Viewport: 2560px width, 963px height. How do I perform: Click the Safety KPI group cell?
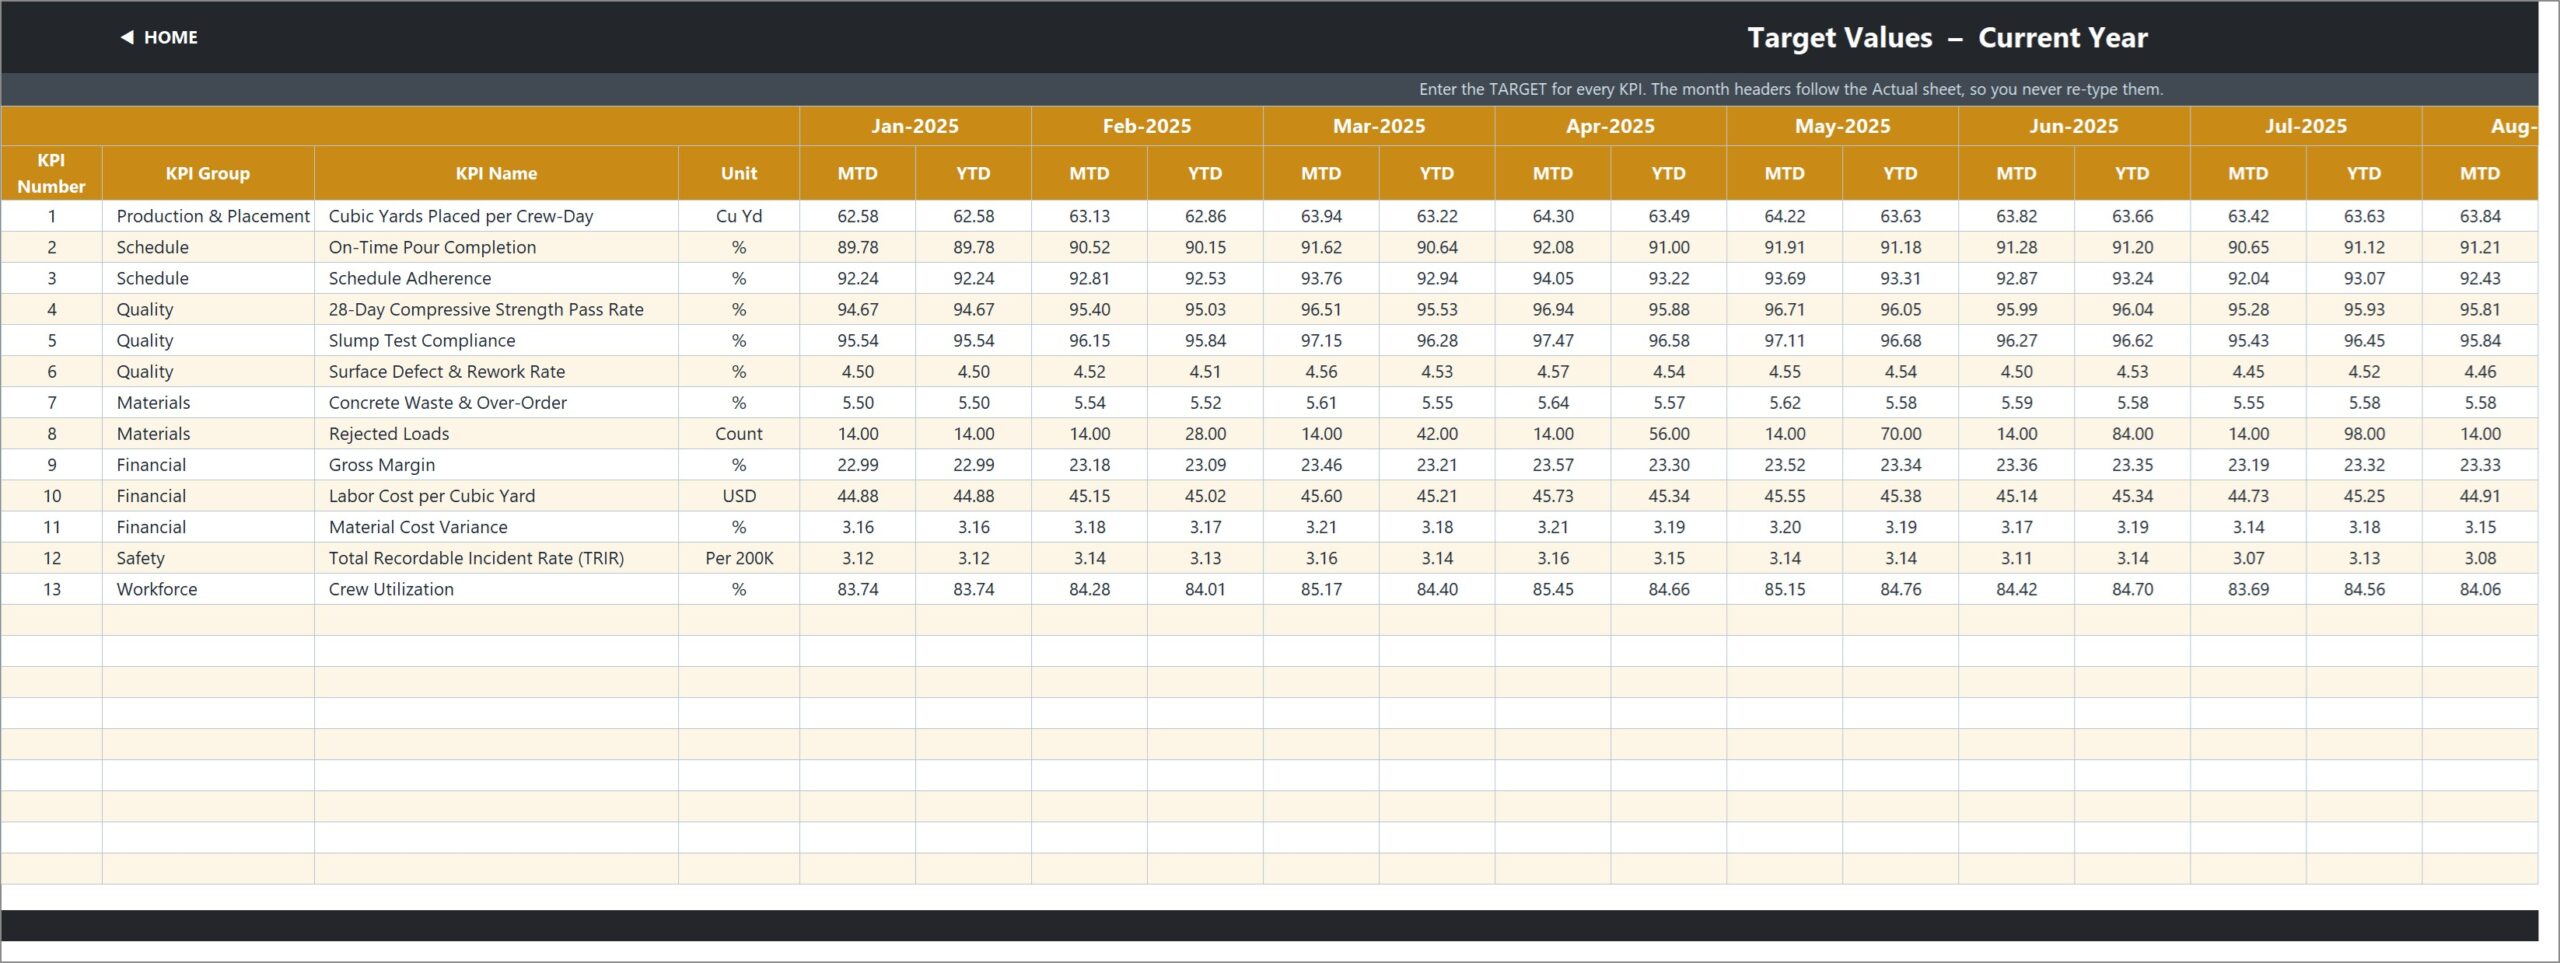coord(208,557)
